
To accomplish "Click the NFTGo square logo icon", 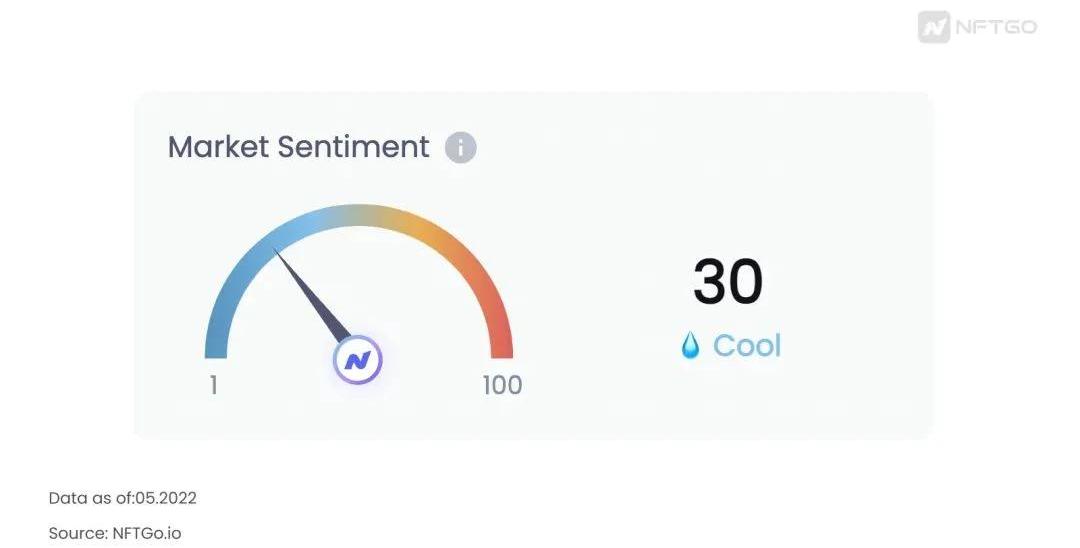I will coord(934,27).
